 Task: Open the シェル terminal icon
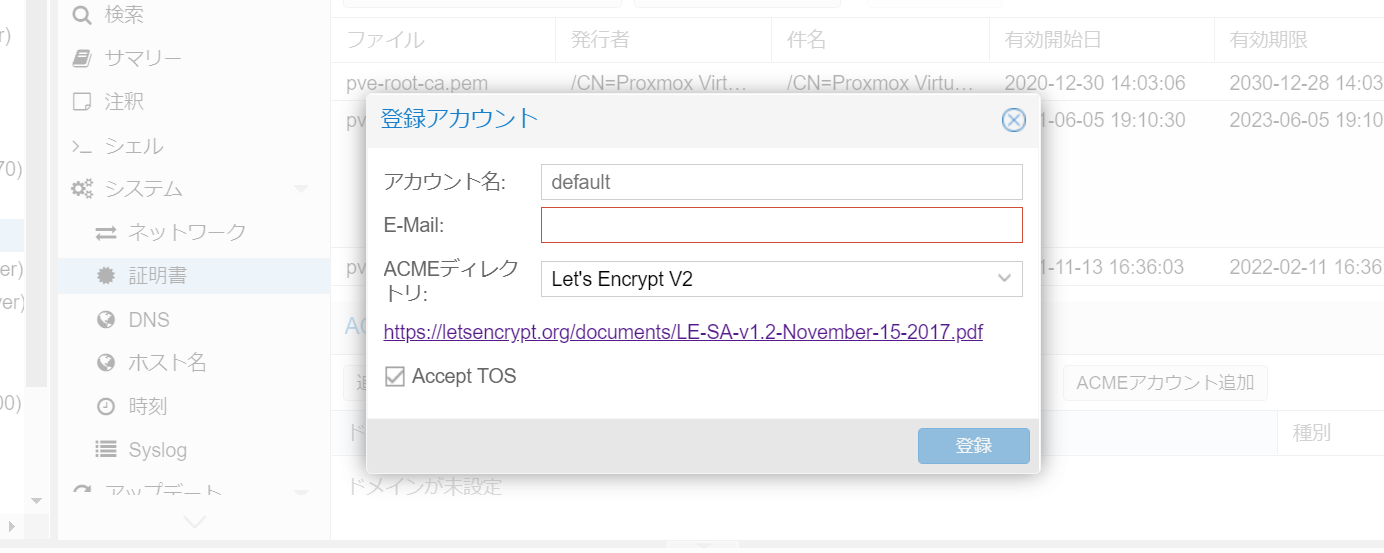coord(82,146)
